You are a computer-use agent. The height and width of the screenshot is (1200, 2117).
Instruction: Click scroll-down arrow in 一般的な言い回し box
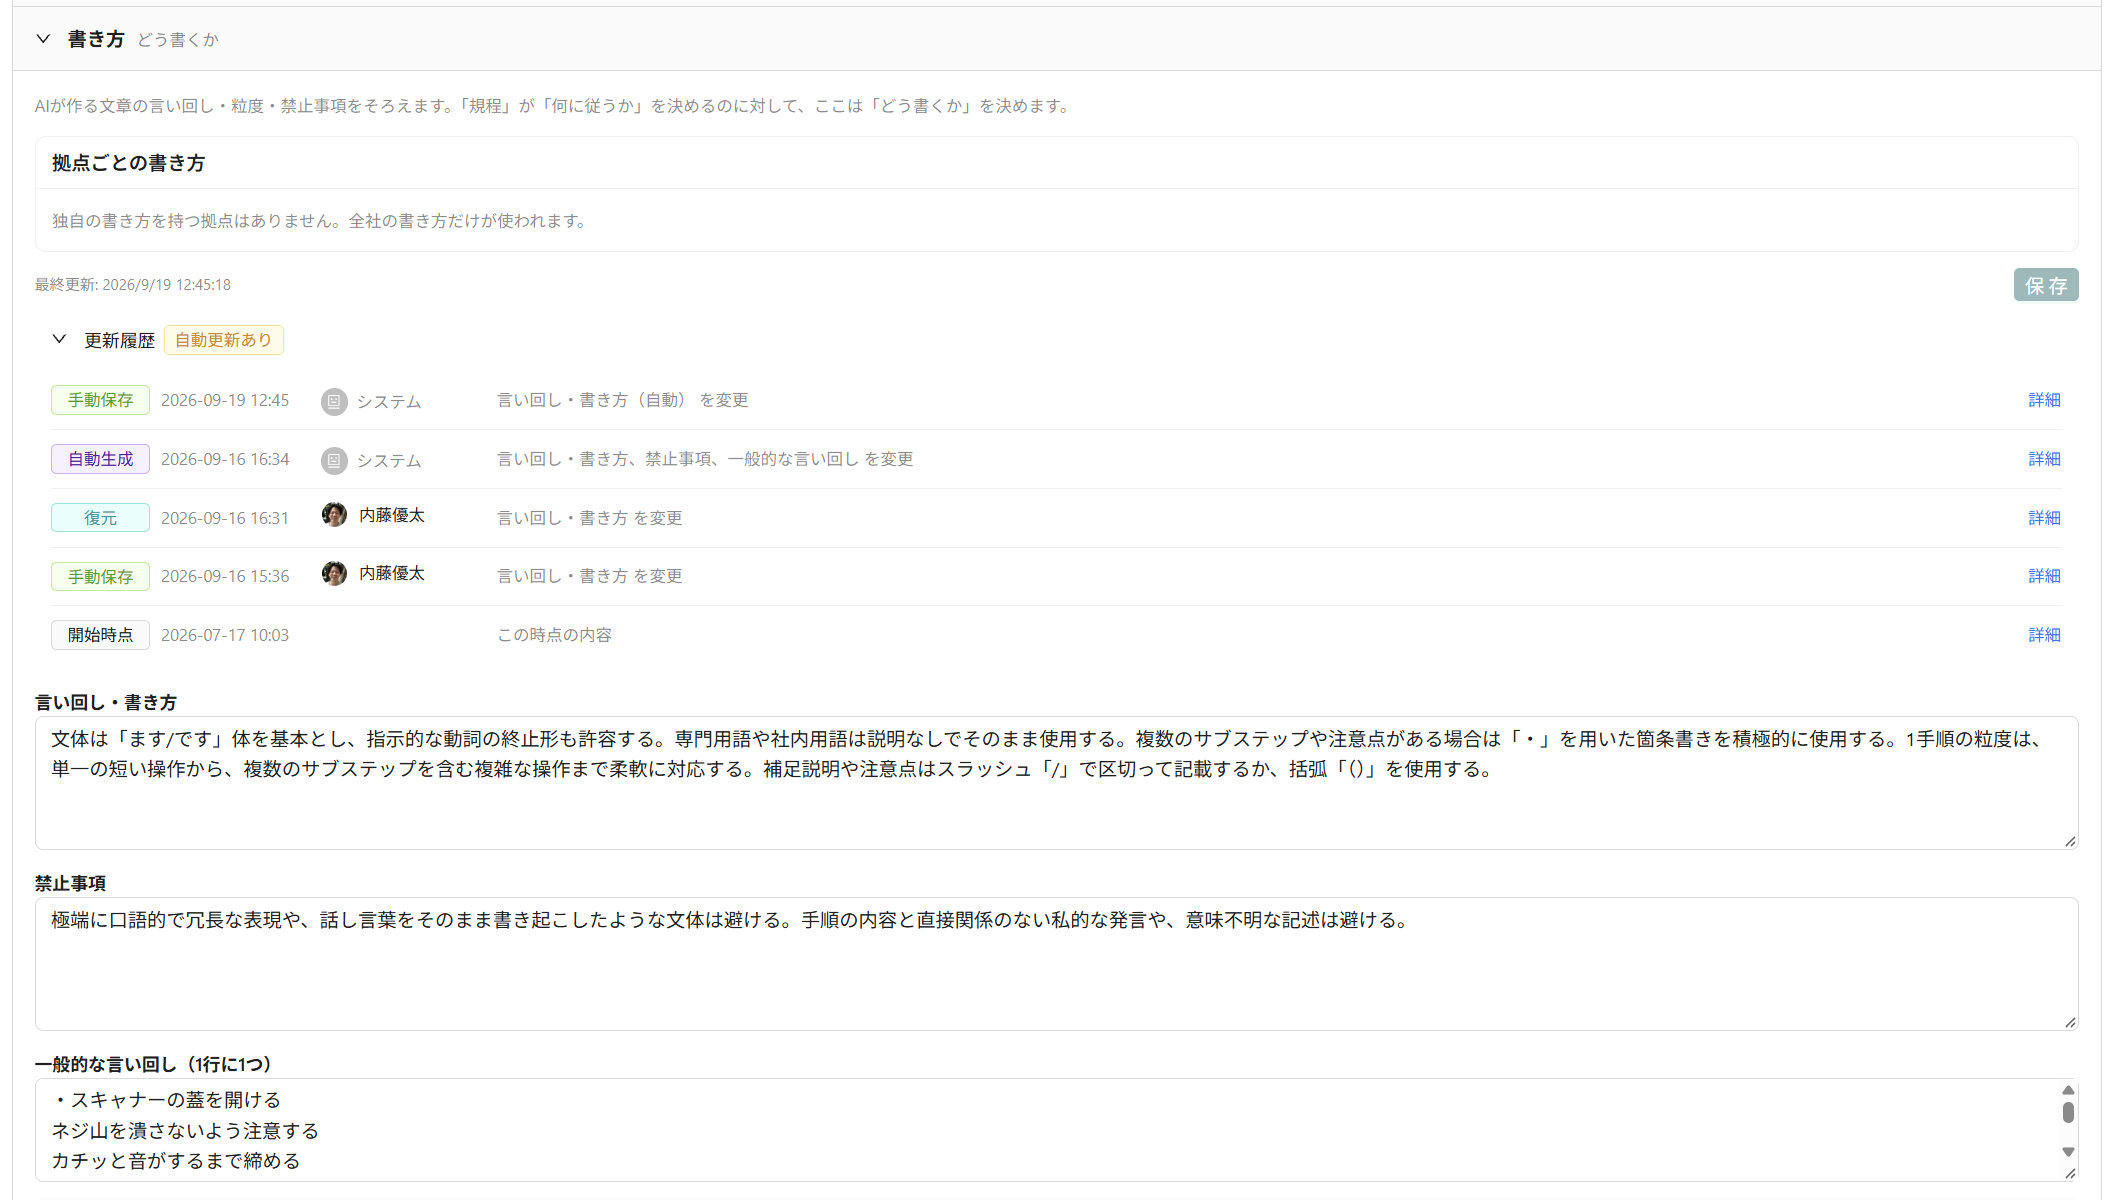click(x=2068, y=1152)
